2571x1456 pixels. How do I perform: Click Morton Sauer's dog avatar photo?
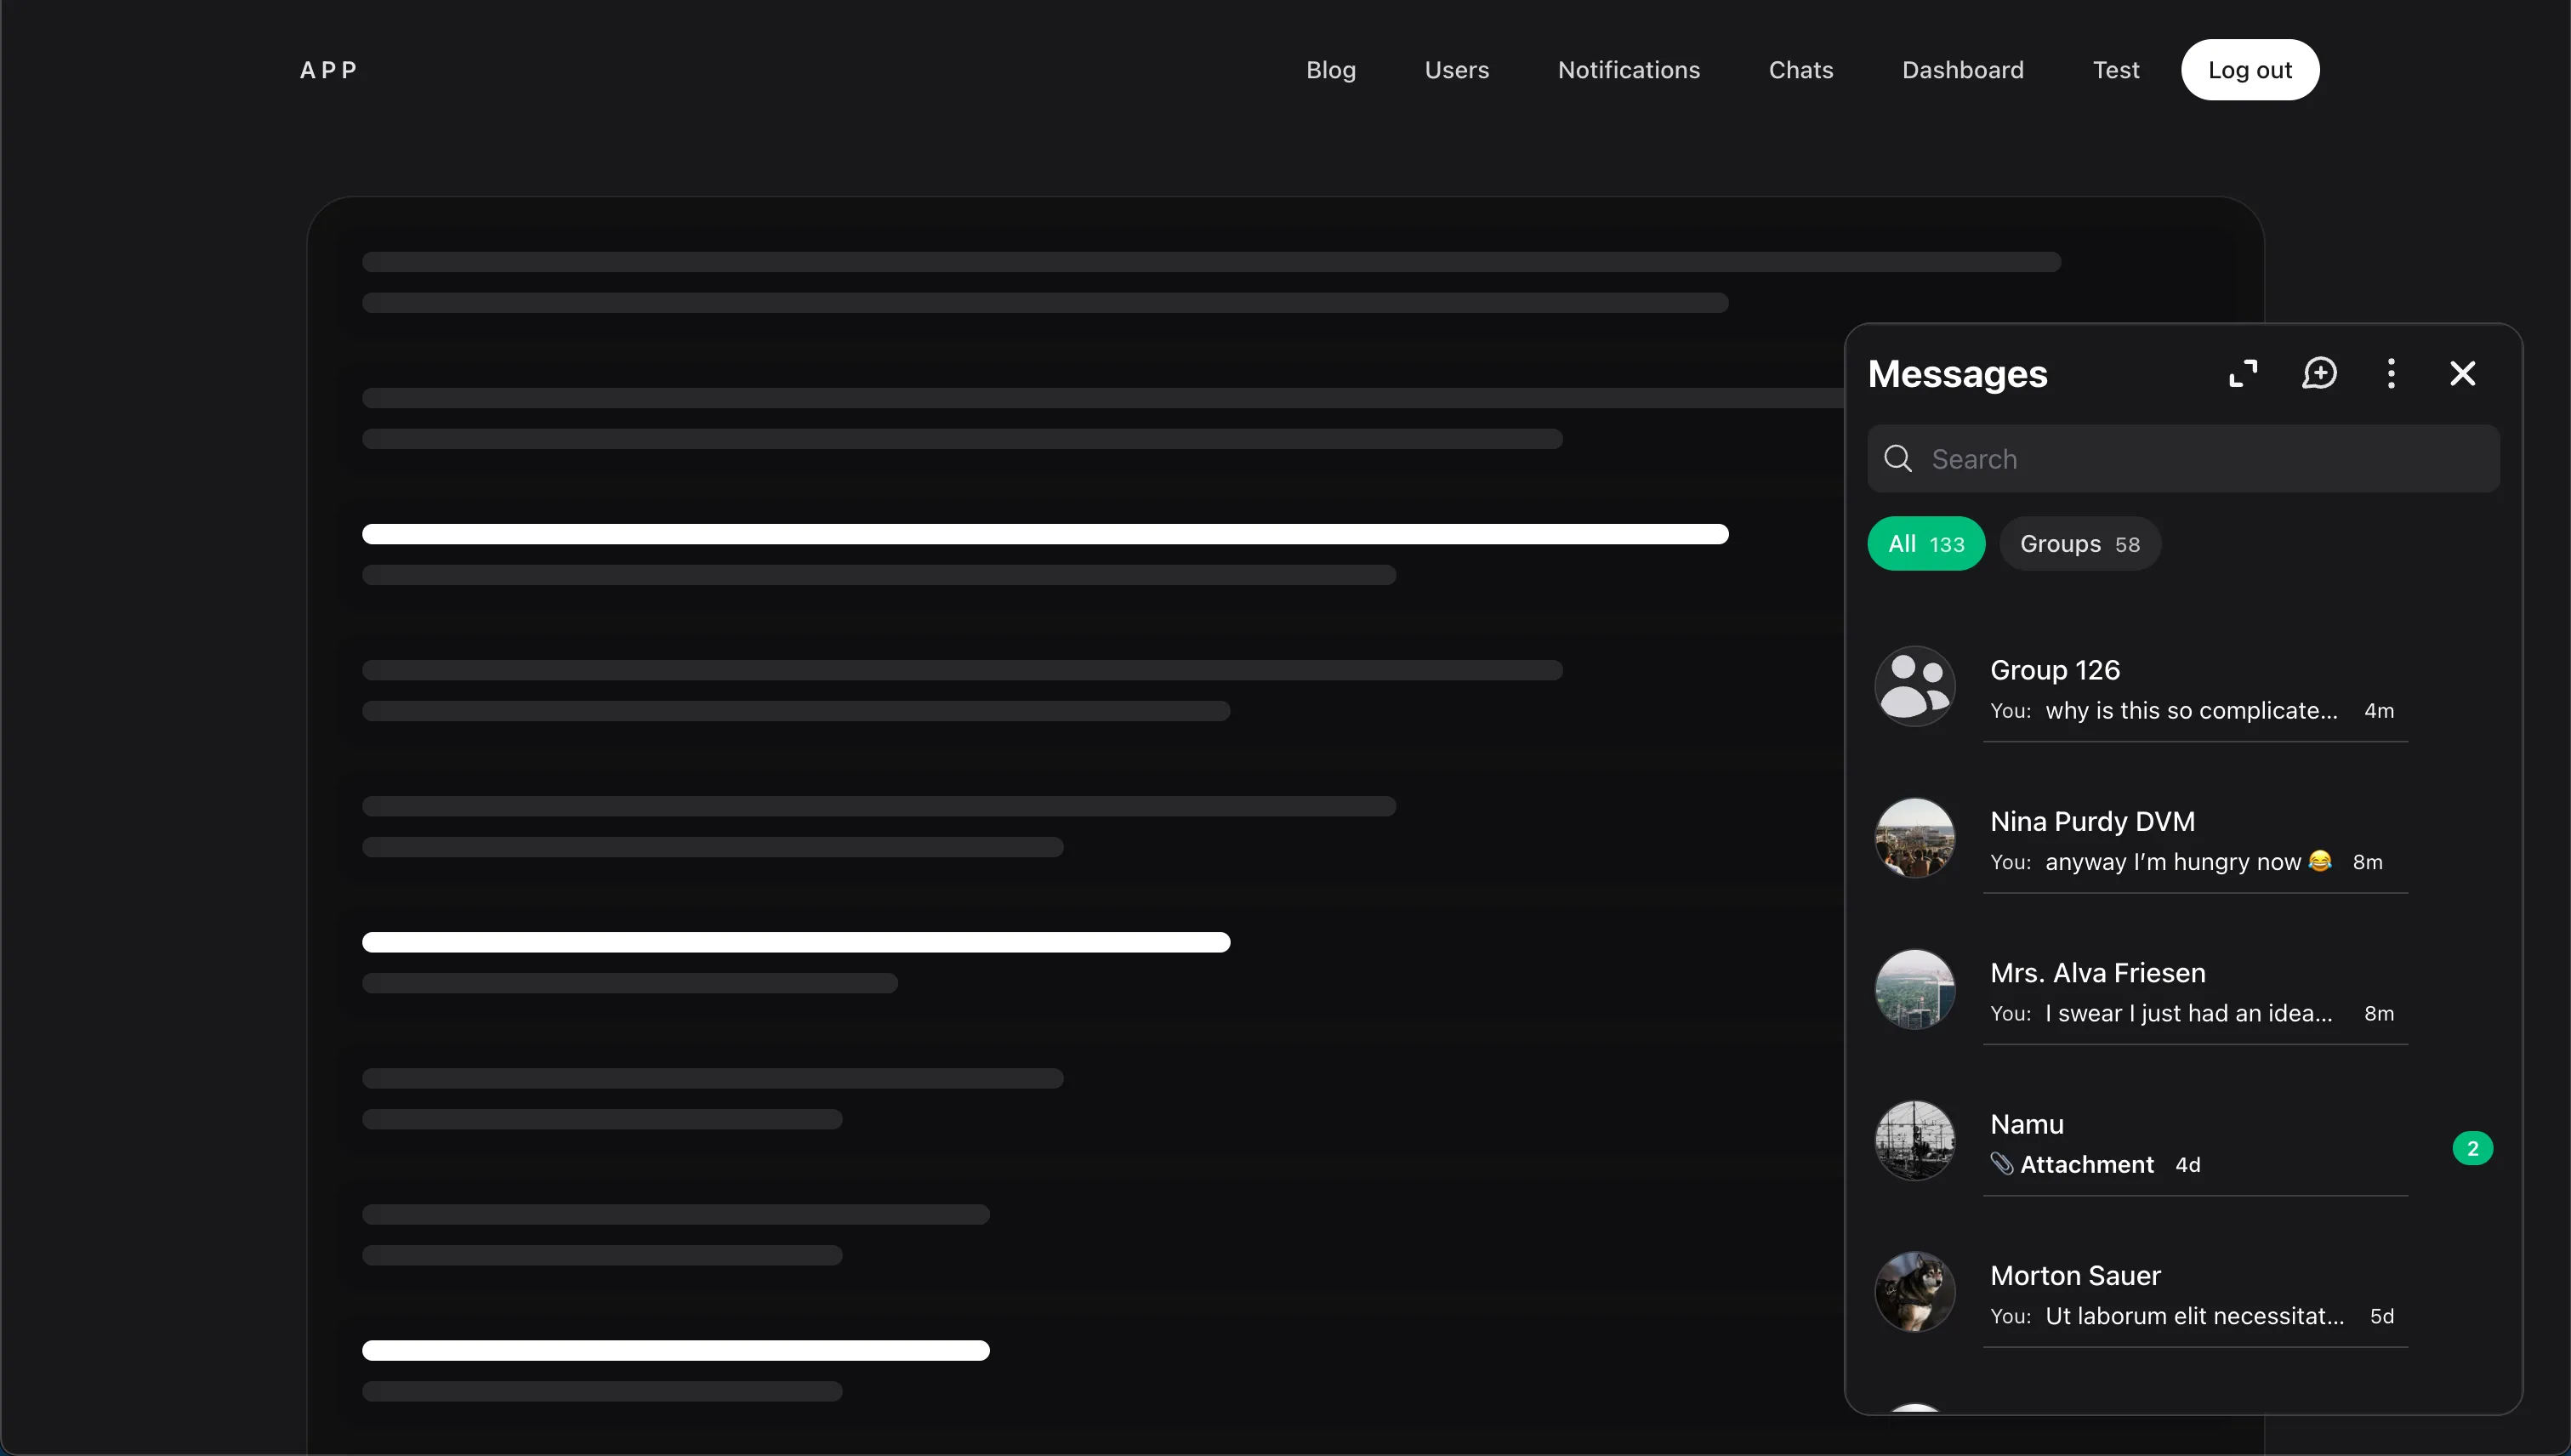(x=1914, y=1292)
